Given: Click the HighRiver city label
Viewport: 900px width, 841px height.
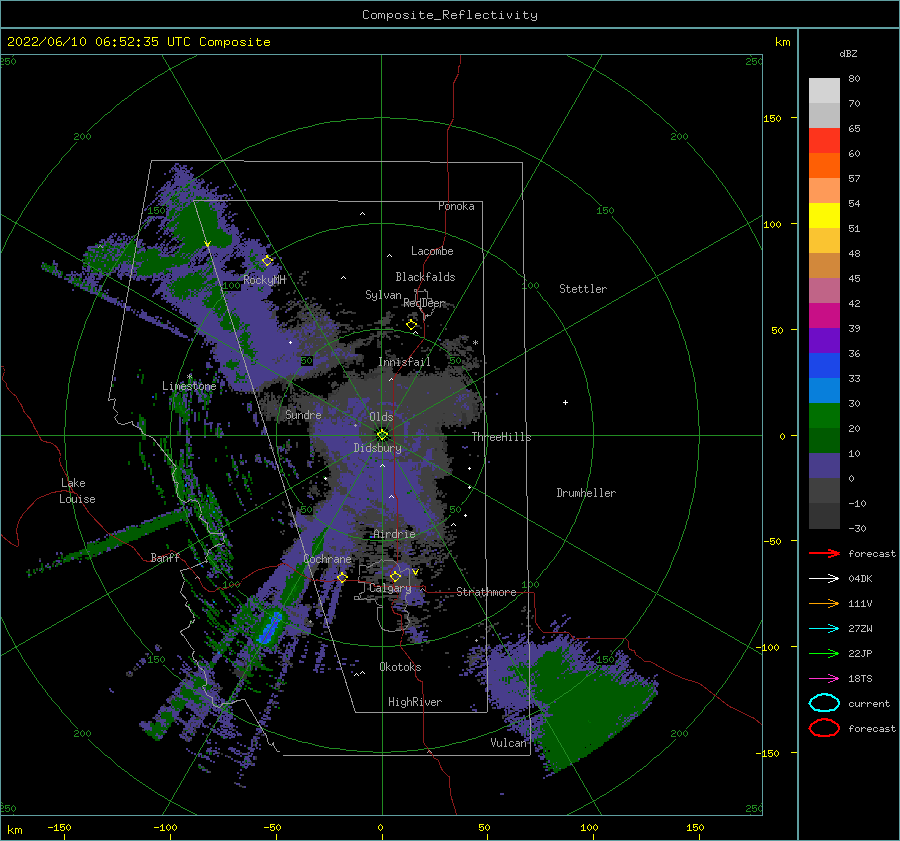Looking at the screenshot, I should click(x=415, y=702).
